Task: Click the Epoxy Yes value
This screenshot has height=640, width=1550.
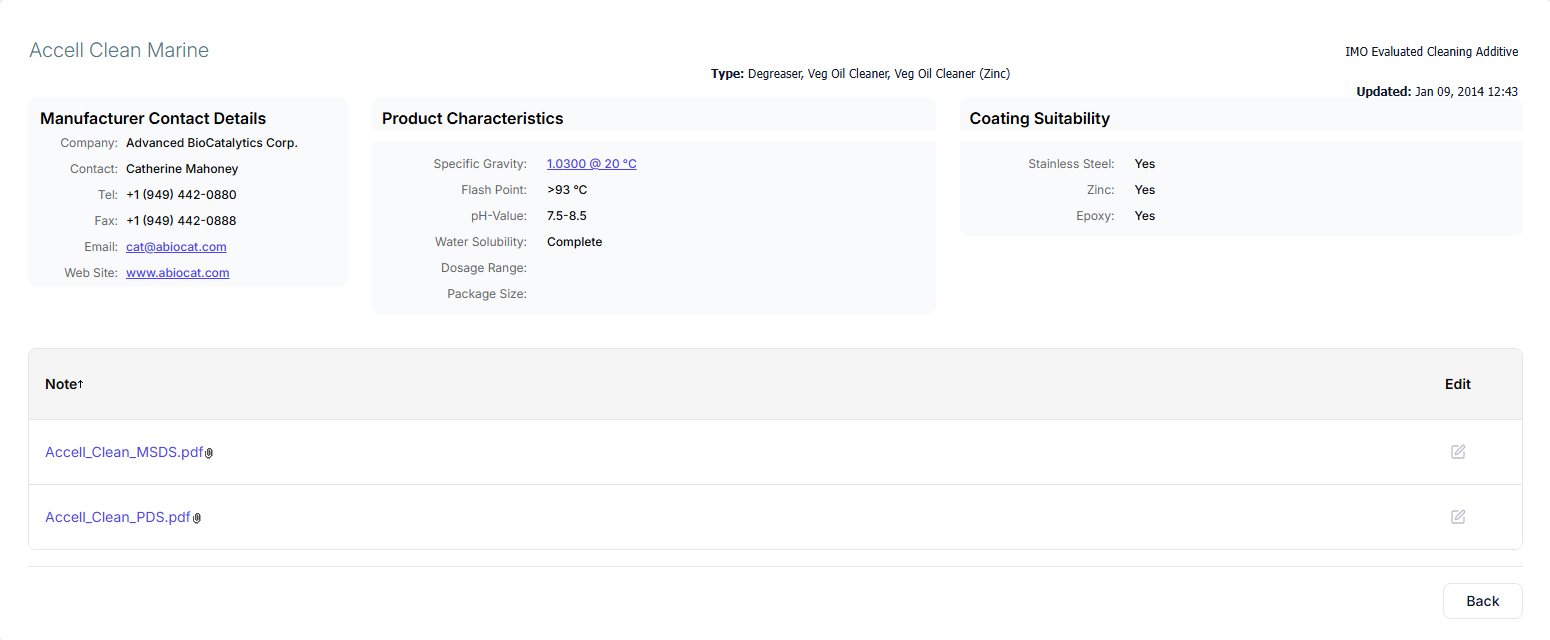Action: 1145,216
